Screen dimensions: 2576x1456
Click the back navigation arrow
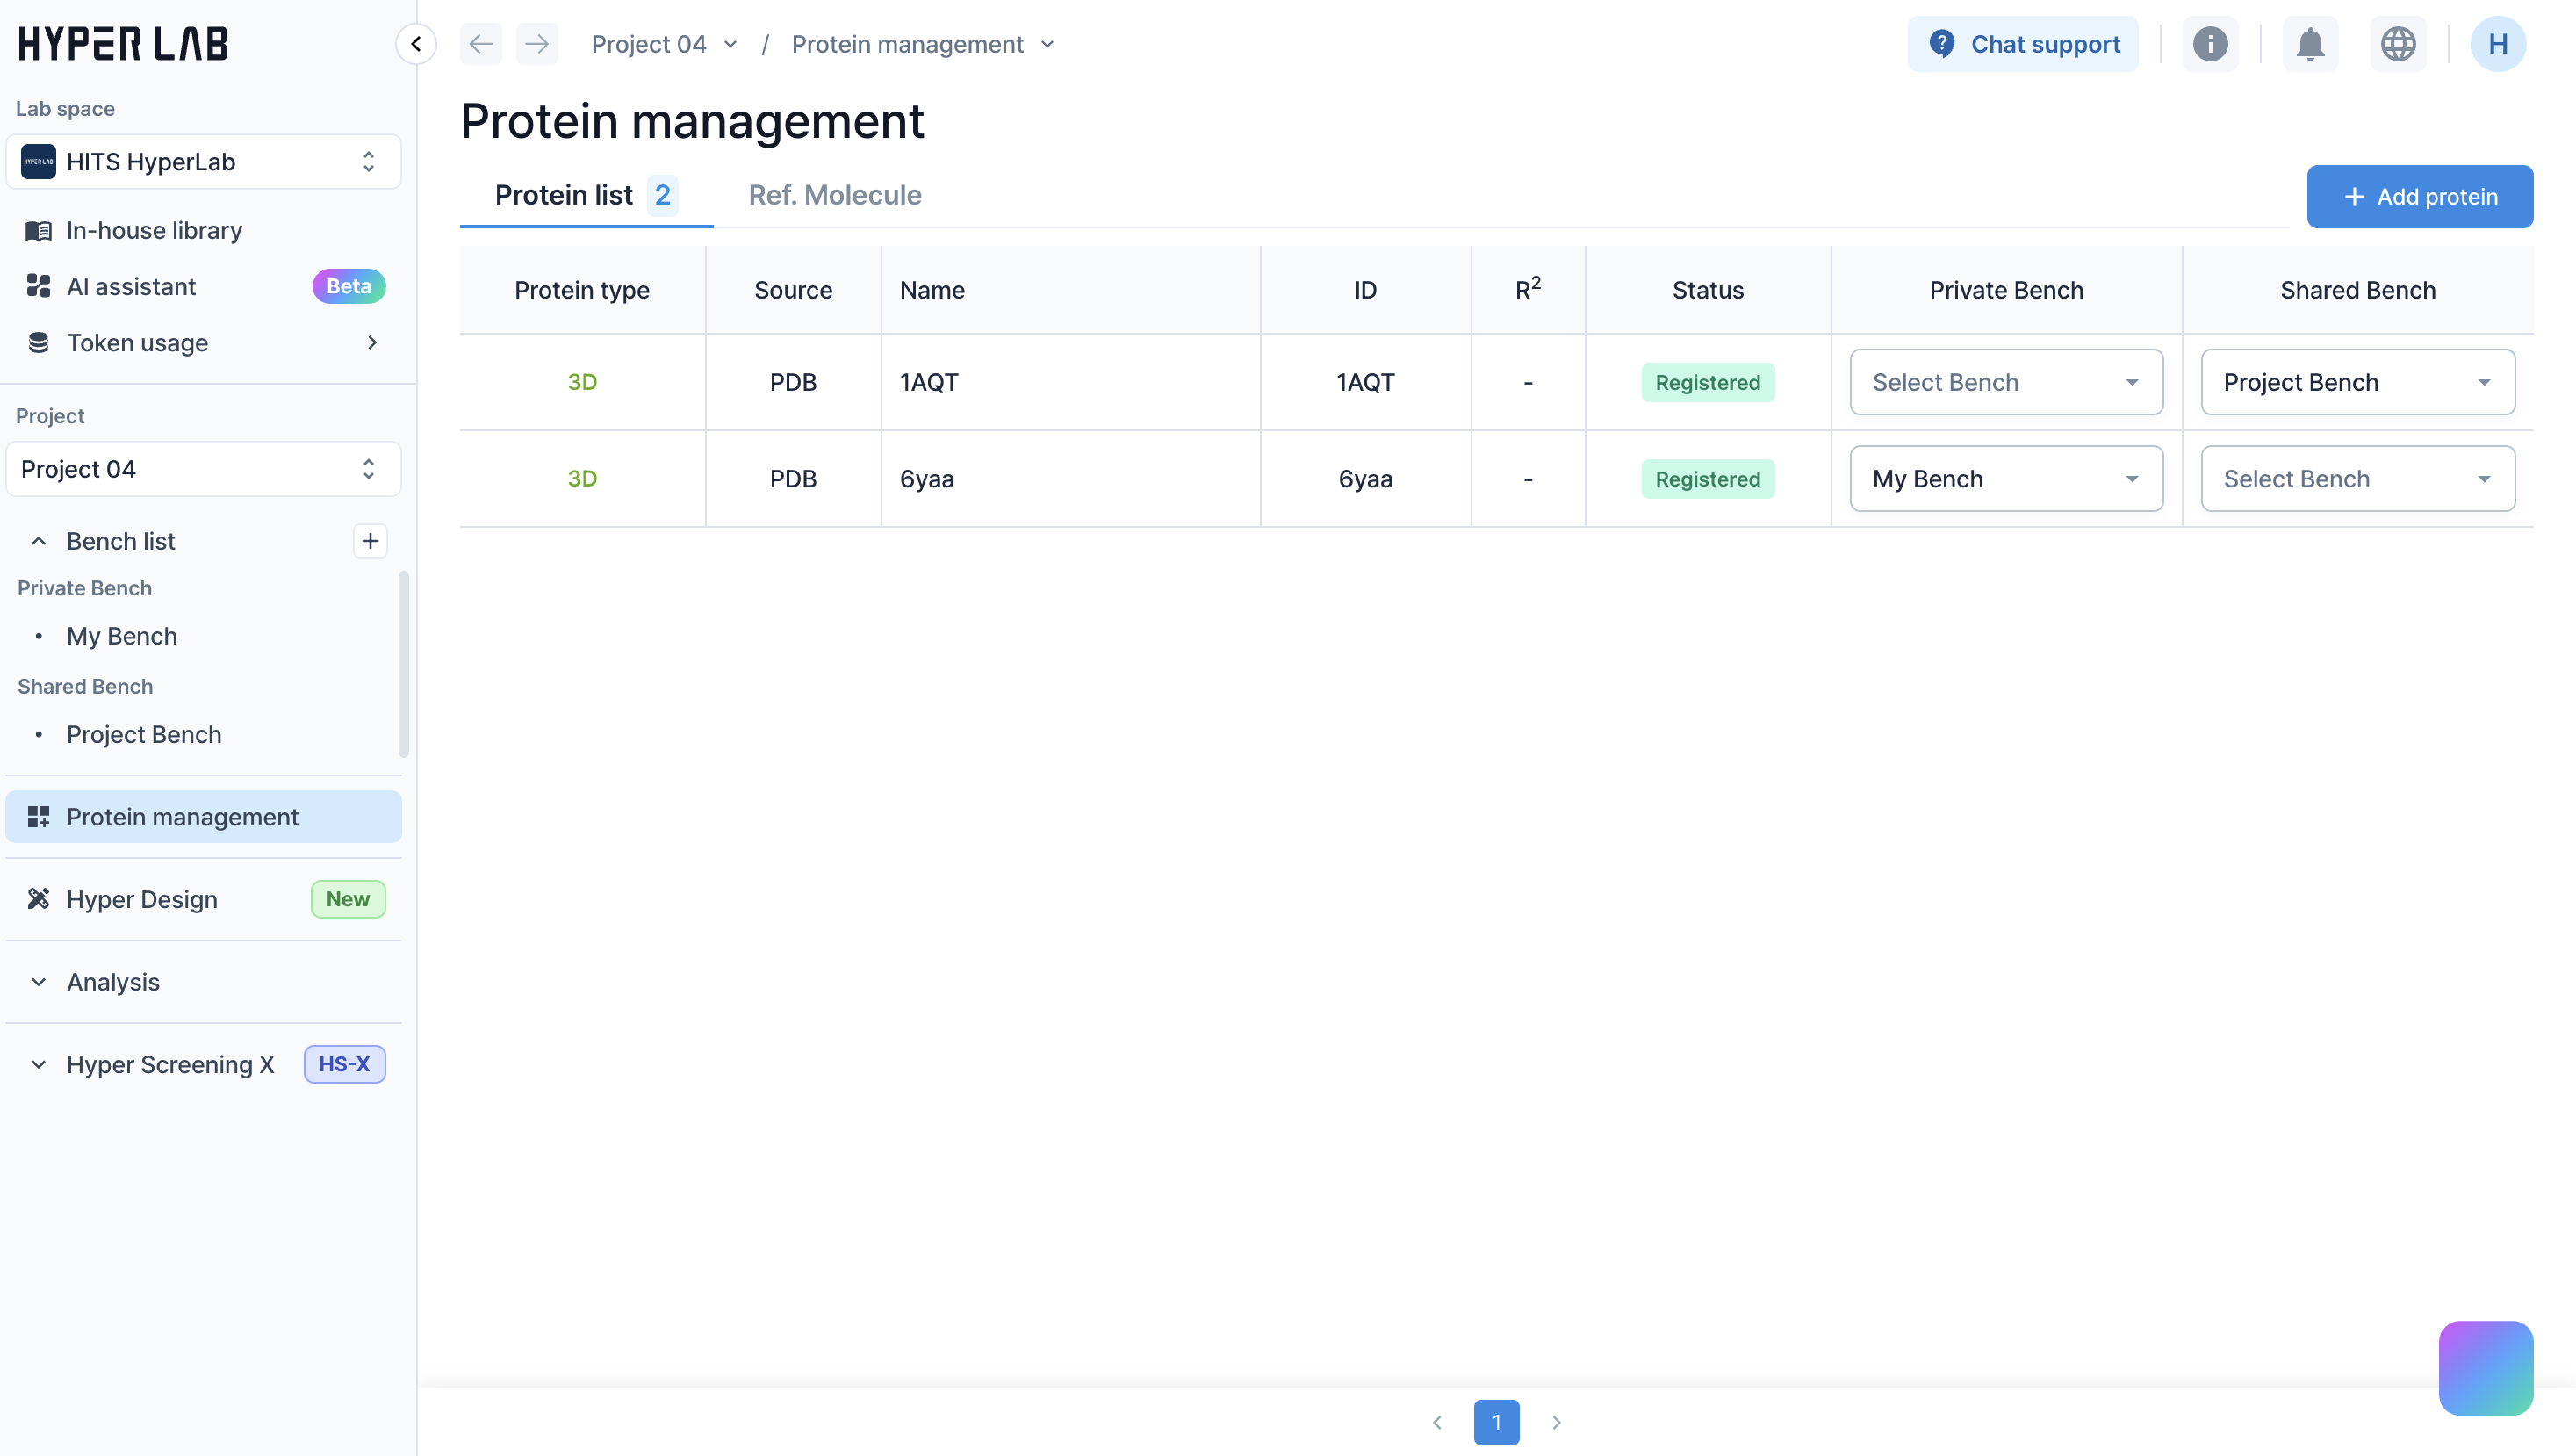(x=481, y=44)
